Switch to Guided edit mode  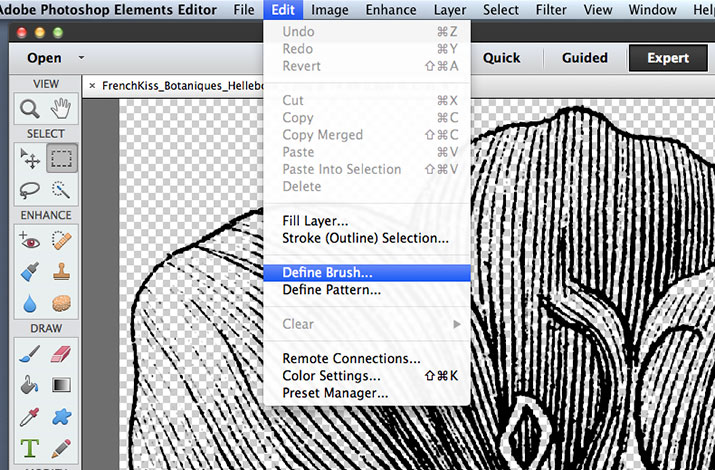tap(585, 58)
